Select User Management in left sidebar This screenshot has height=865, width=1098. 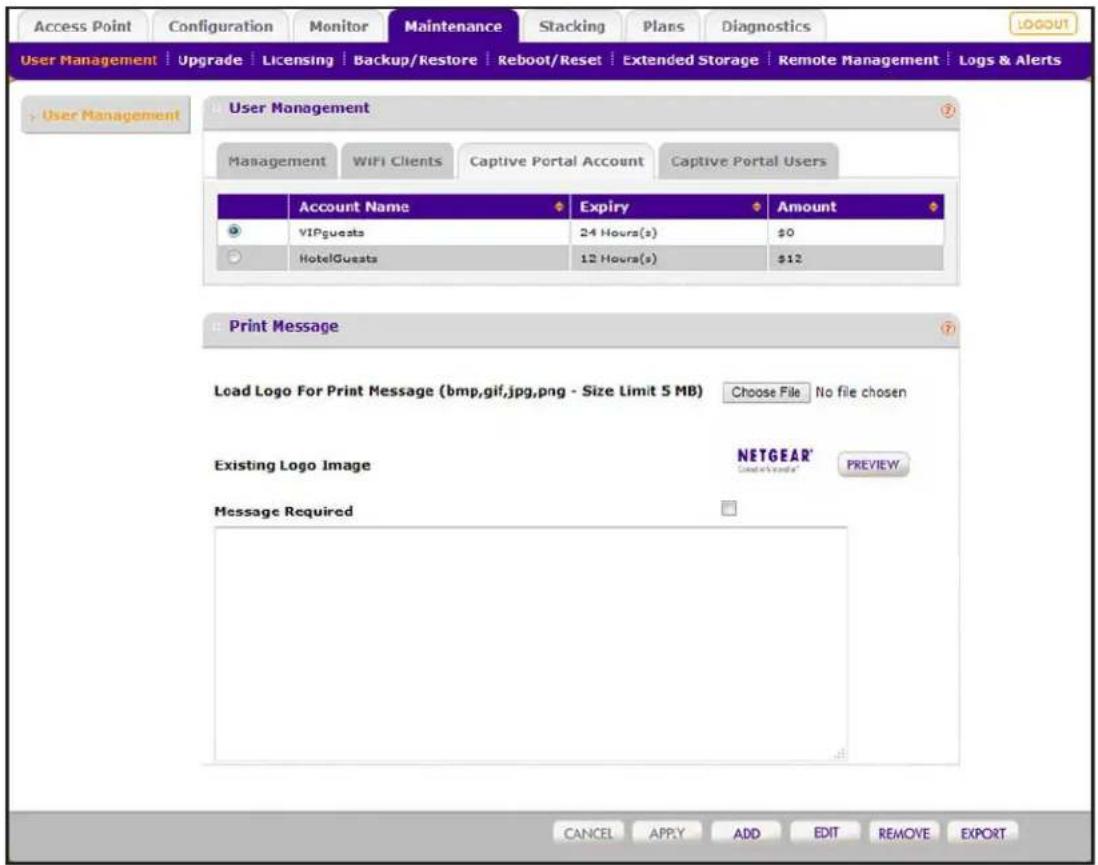coord(106,115)
